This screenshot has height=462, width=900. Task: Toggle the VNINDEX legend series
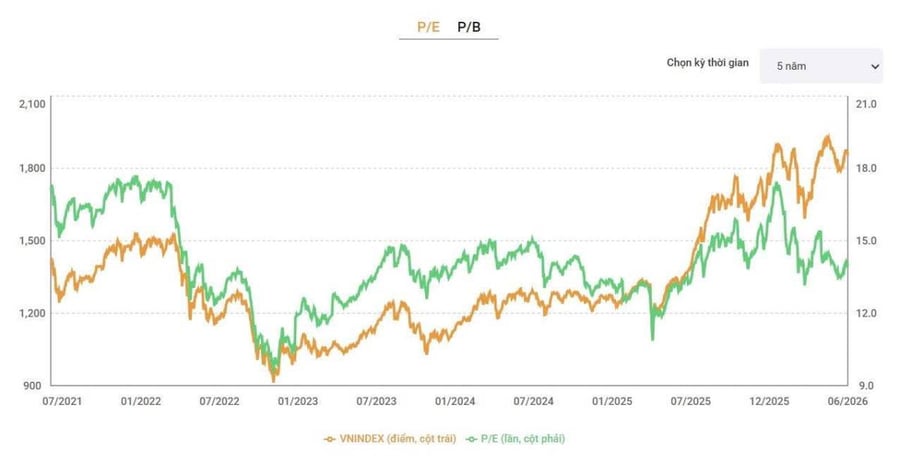pyautogui.click(x=390, y=439)
